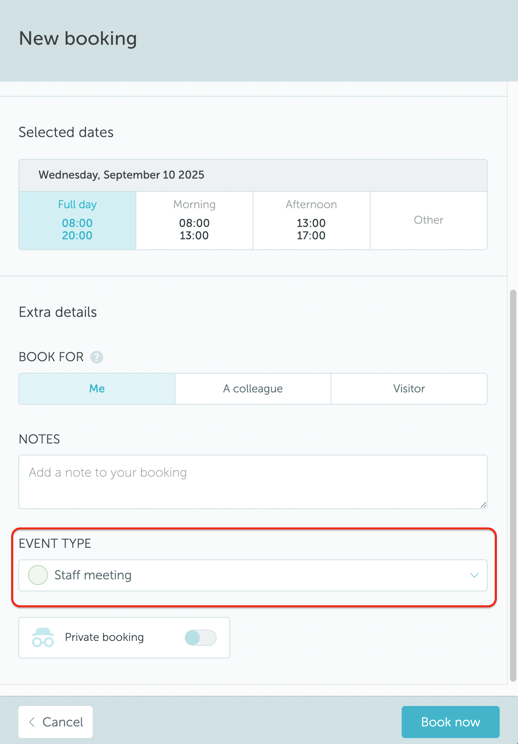Click the Cancel button
This screenshot has height=744, width=518.
pos(56,722)
